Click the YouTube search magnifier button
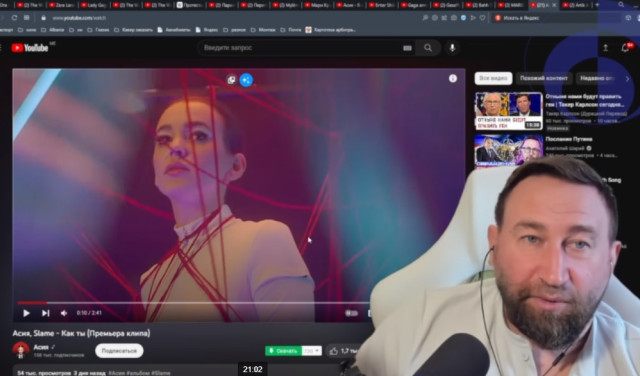Screen dimensions: 640x376 [x=428, y=48]
